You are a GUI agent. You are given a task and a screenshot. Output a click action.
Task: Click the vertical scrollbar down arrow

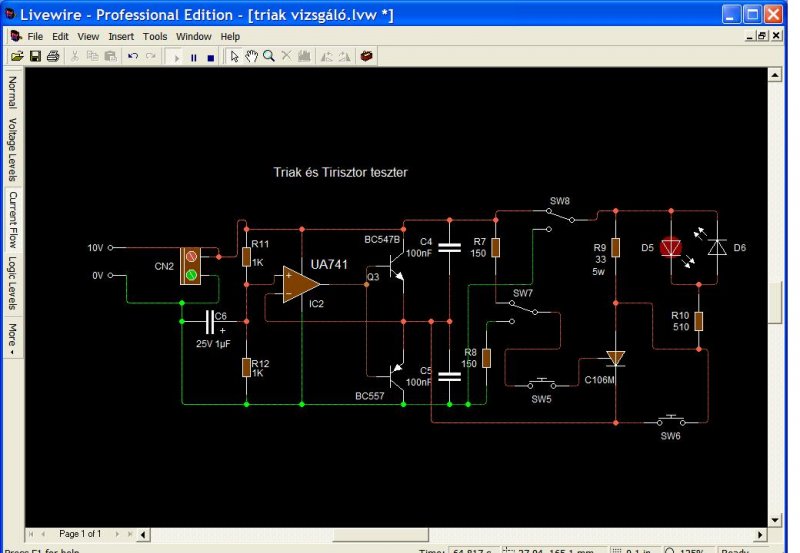[x=774, y=520]
